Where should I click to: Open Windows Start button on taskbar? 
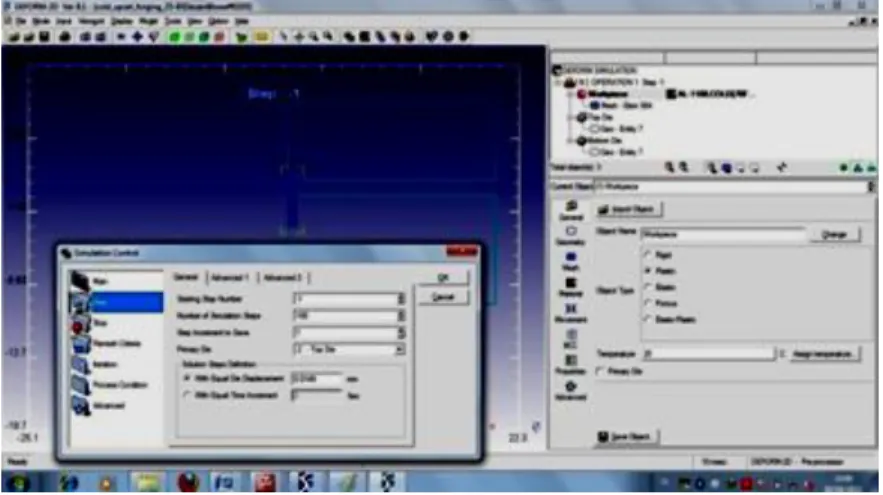click(x=18, y=483)
